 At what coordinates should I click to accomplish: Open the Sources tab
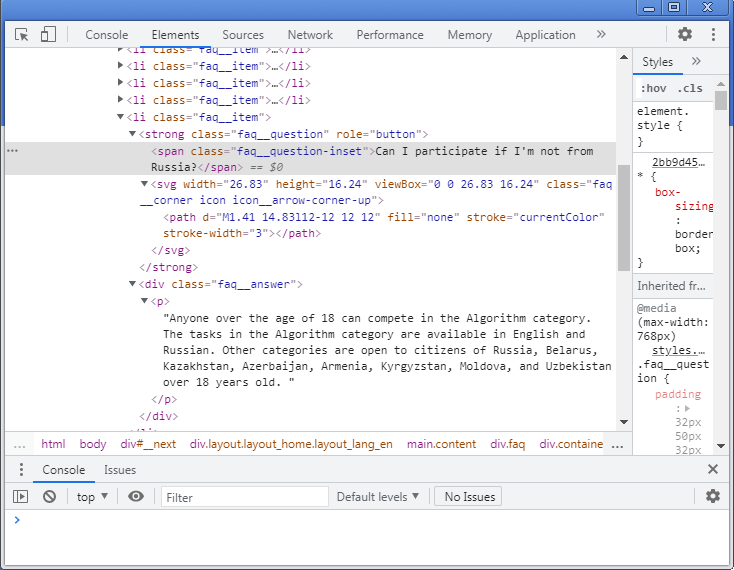point(243,35)
